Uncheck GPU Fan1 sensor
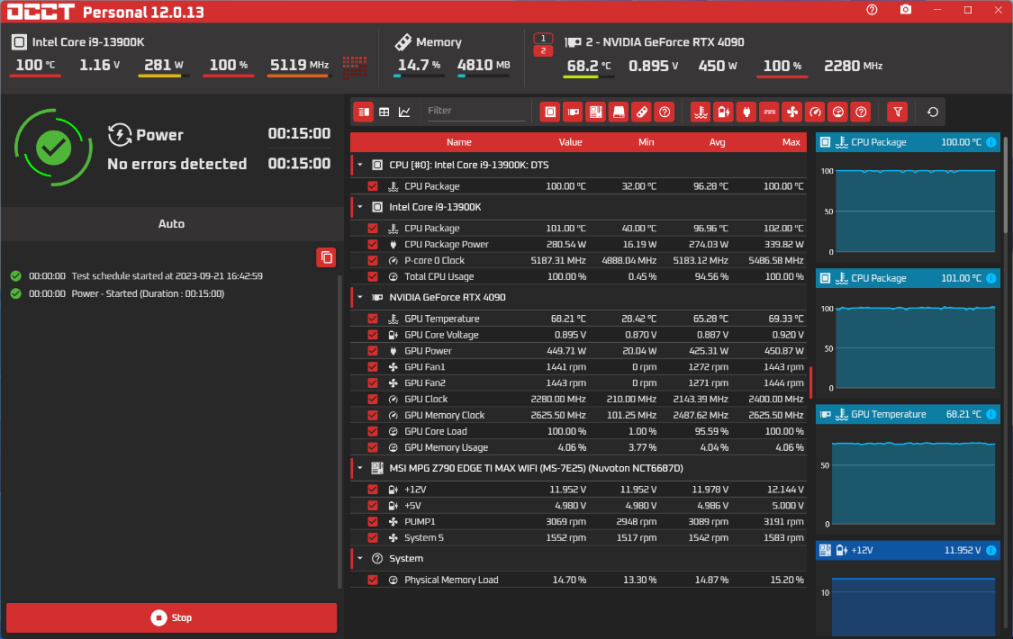The height and width of the screenshot is (639, 1013). tap(373, 367)
